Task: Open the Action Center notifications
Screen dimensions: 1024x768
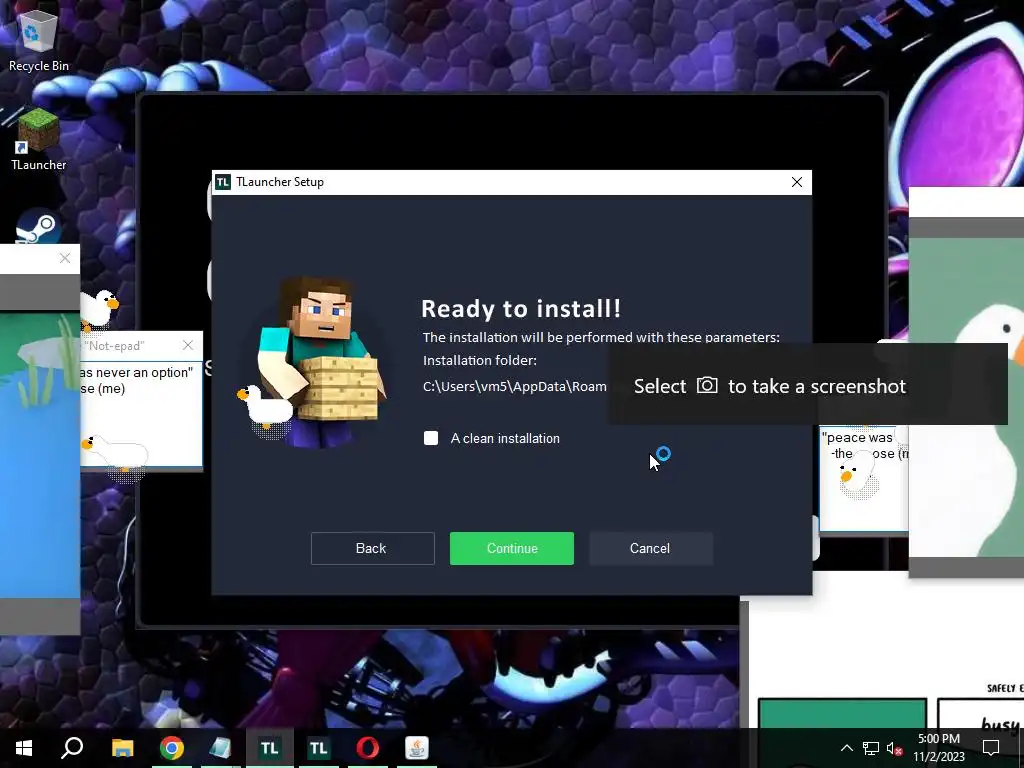Action: (x=991, y=748)
